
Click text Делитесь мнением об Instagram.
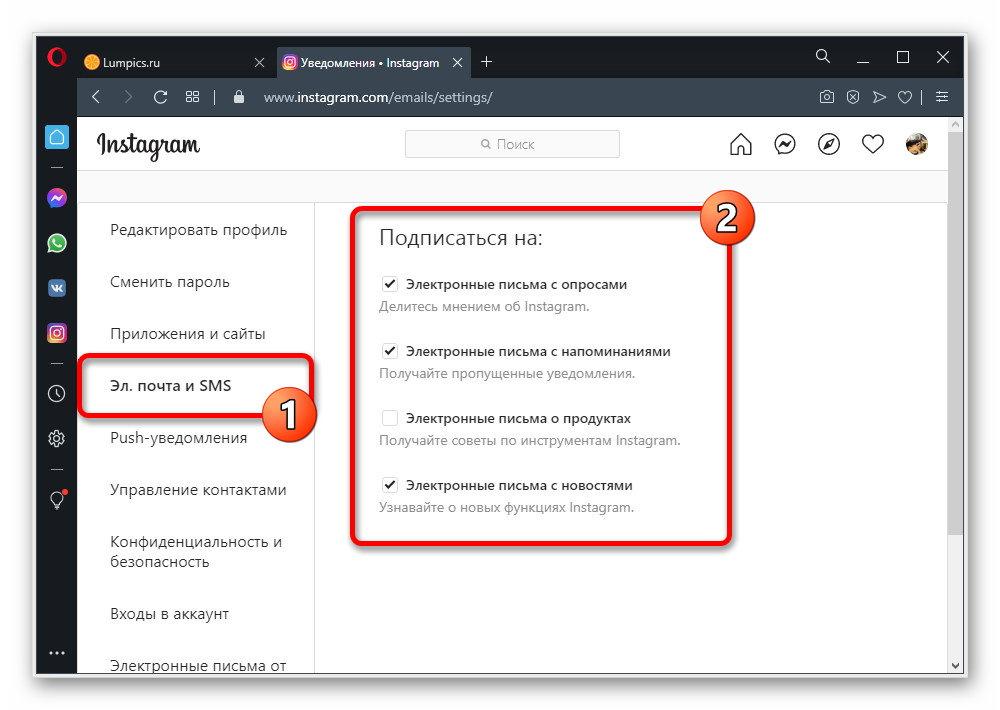coord(484,306)
